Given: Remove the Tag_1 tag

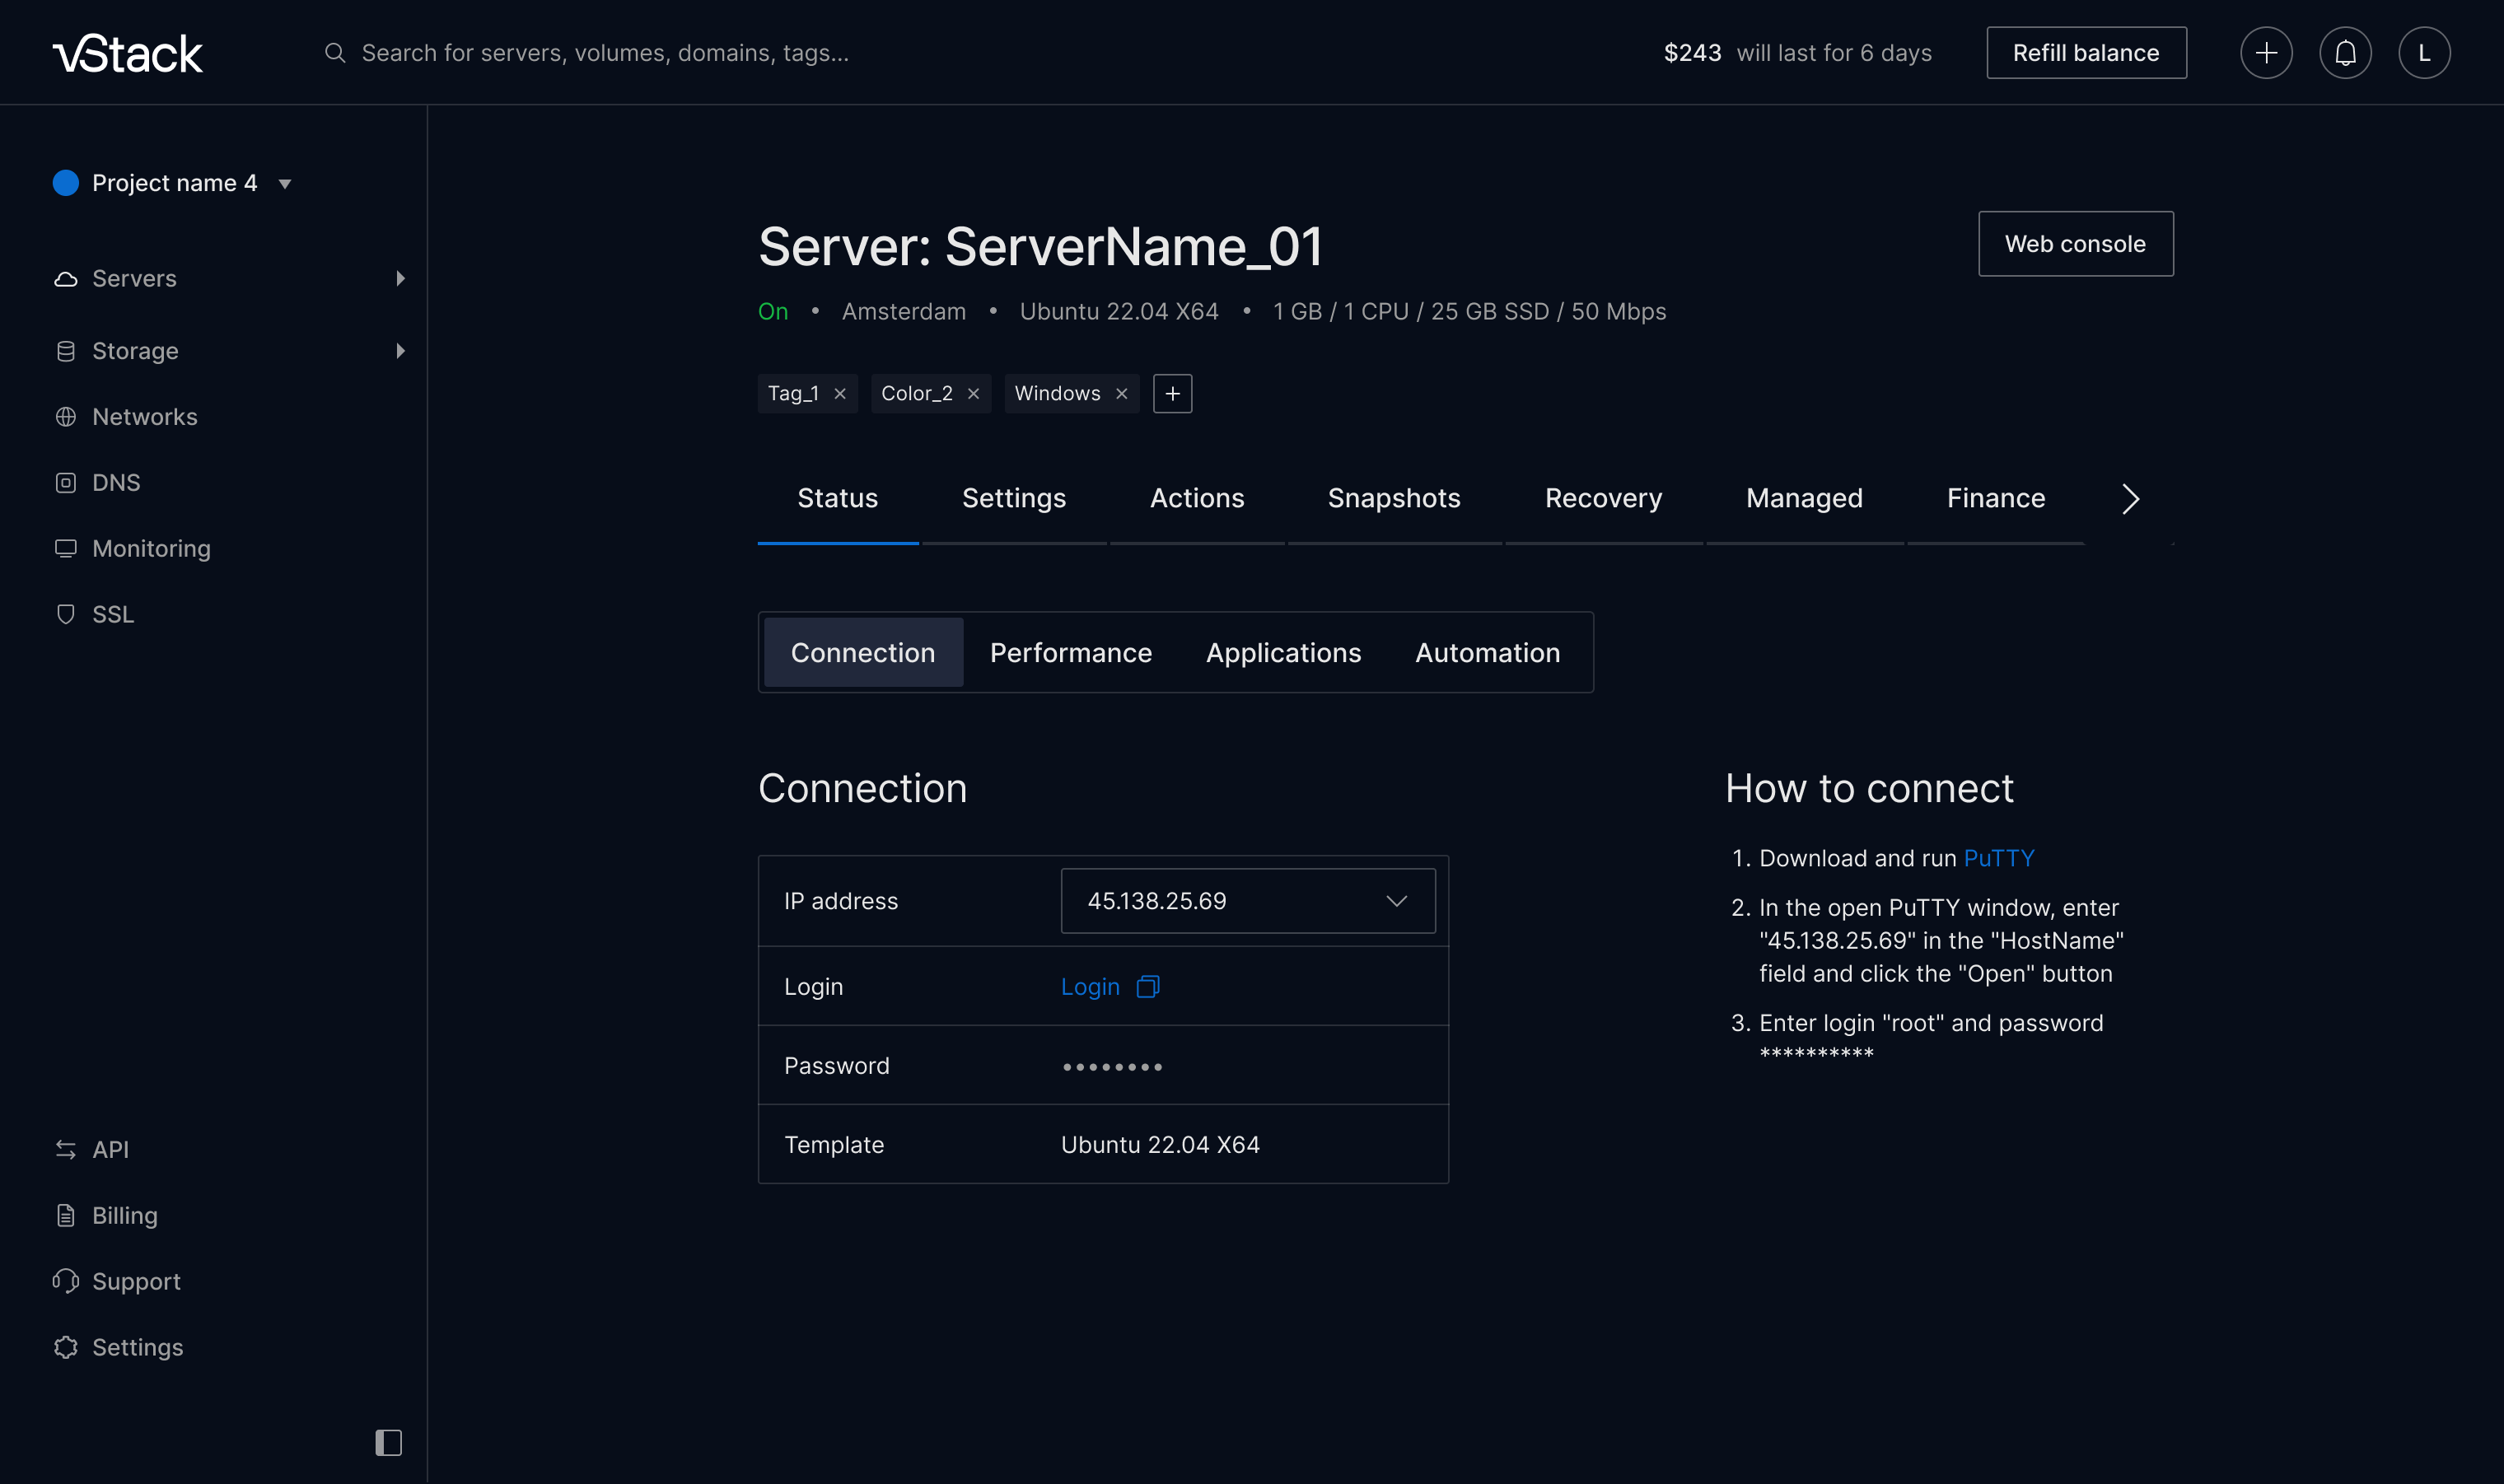Looking at the screenshot, I should (840, 394).
